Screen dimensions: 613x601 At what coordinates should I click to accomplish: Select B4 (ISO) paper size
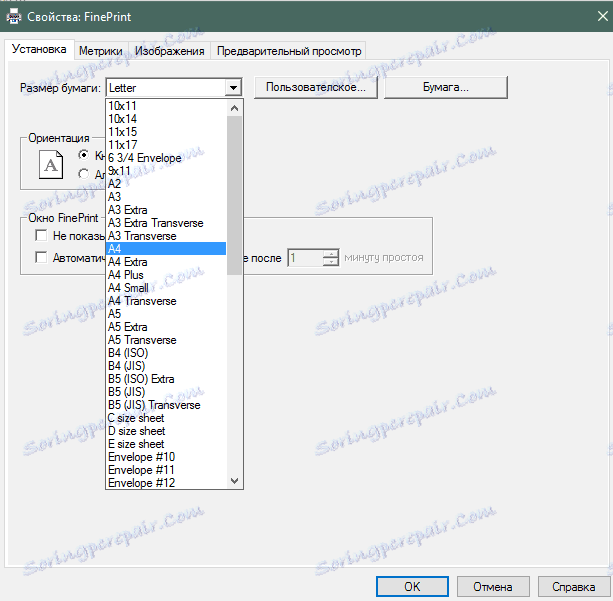coord(166,353)
